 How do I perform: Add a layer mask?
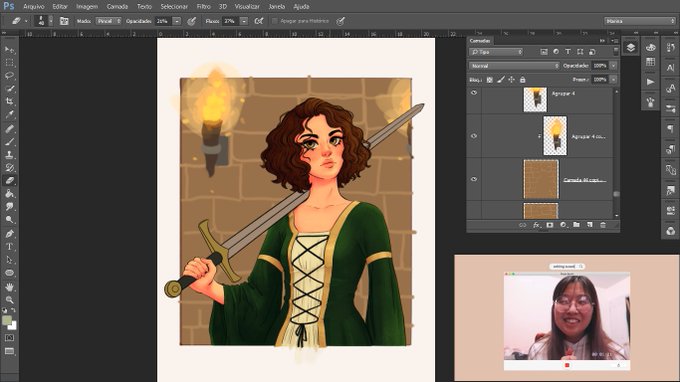[x=549, y=225]
